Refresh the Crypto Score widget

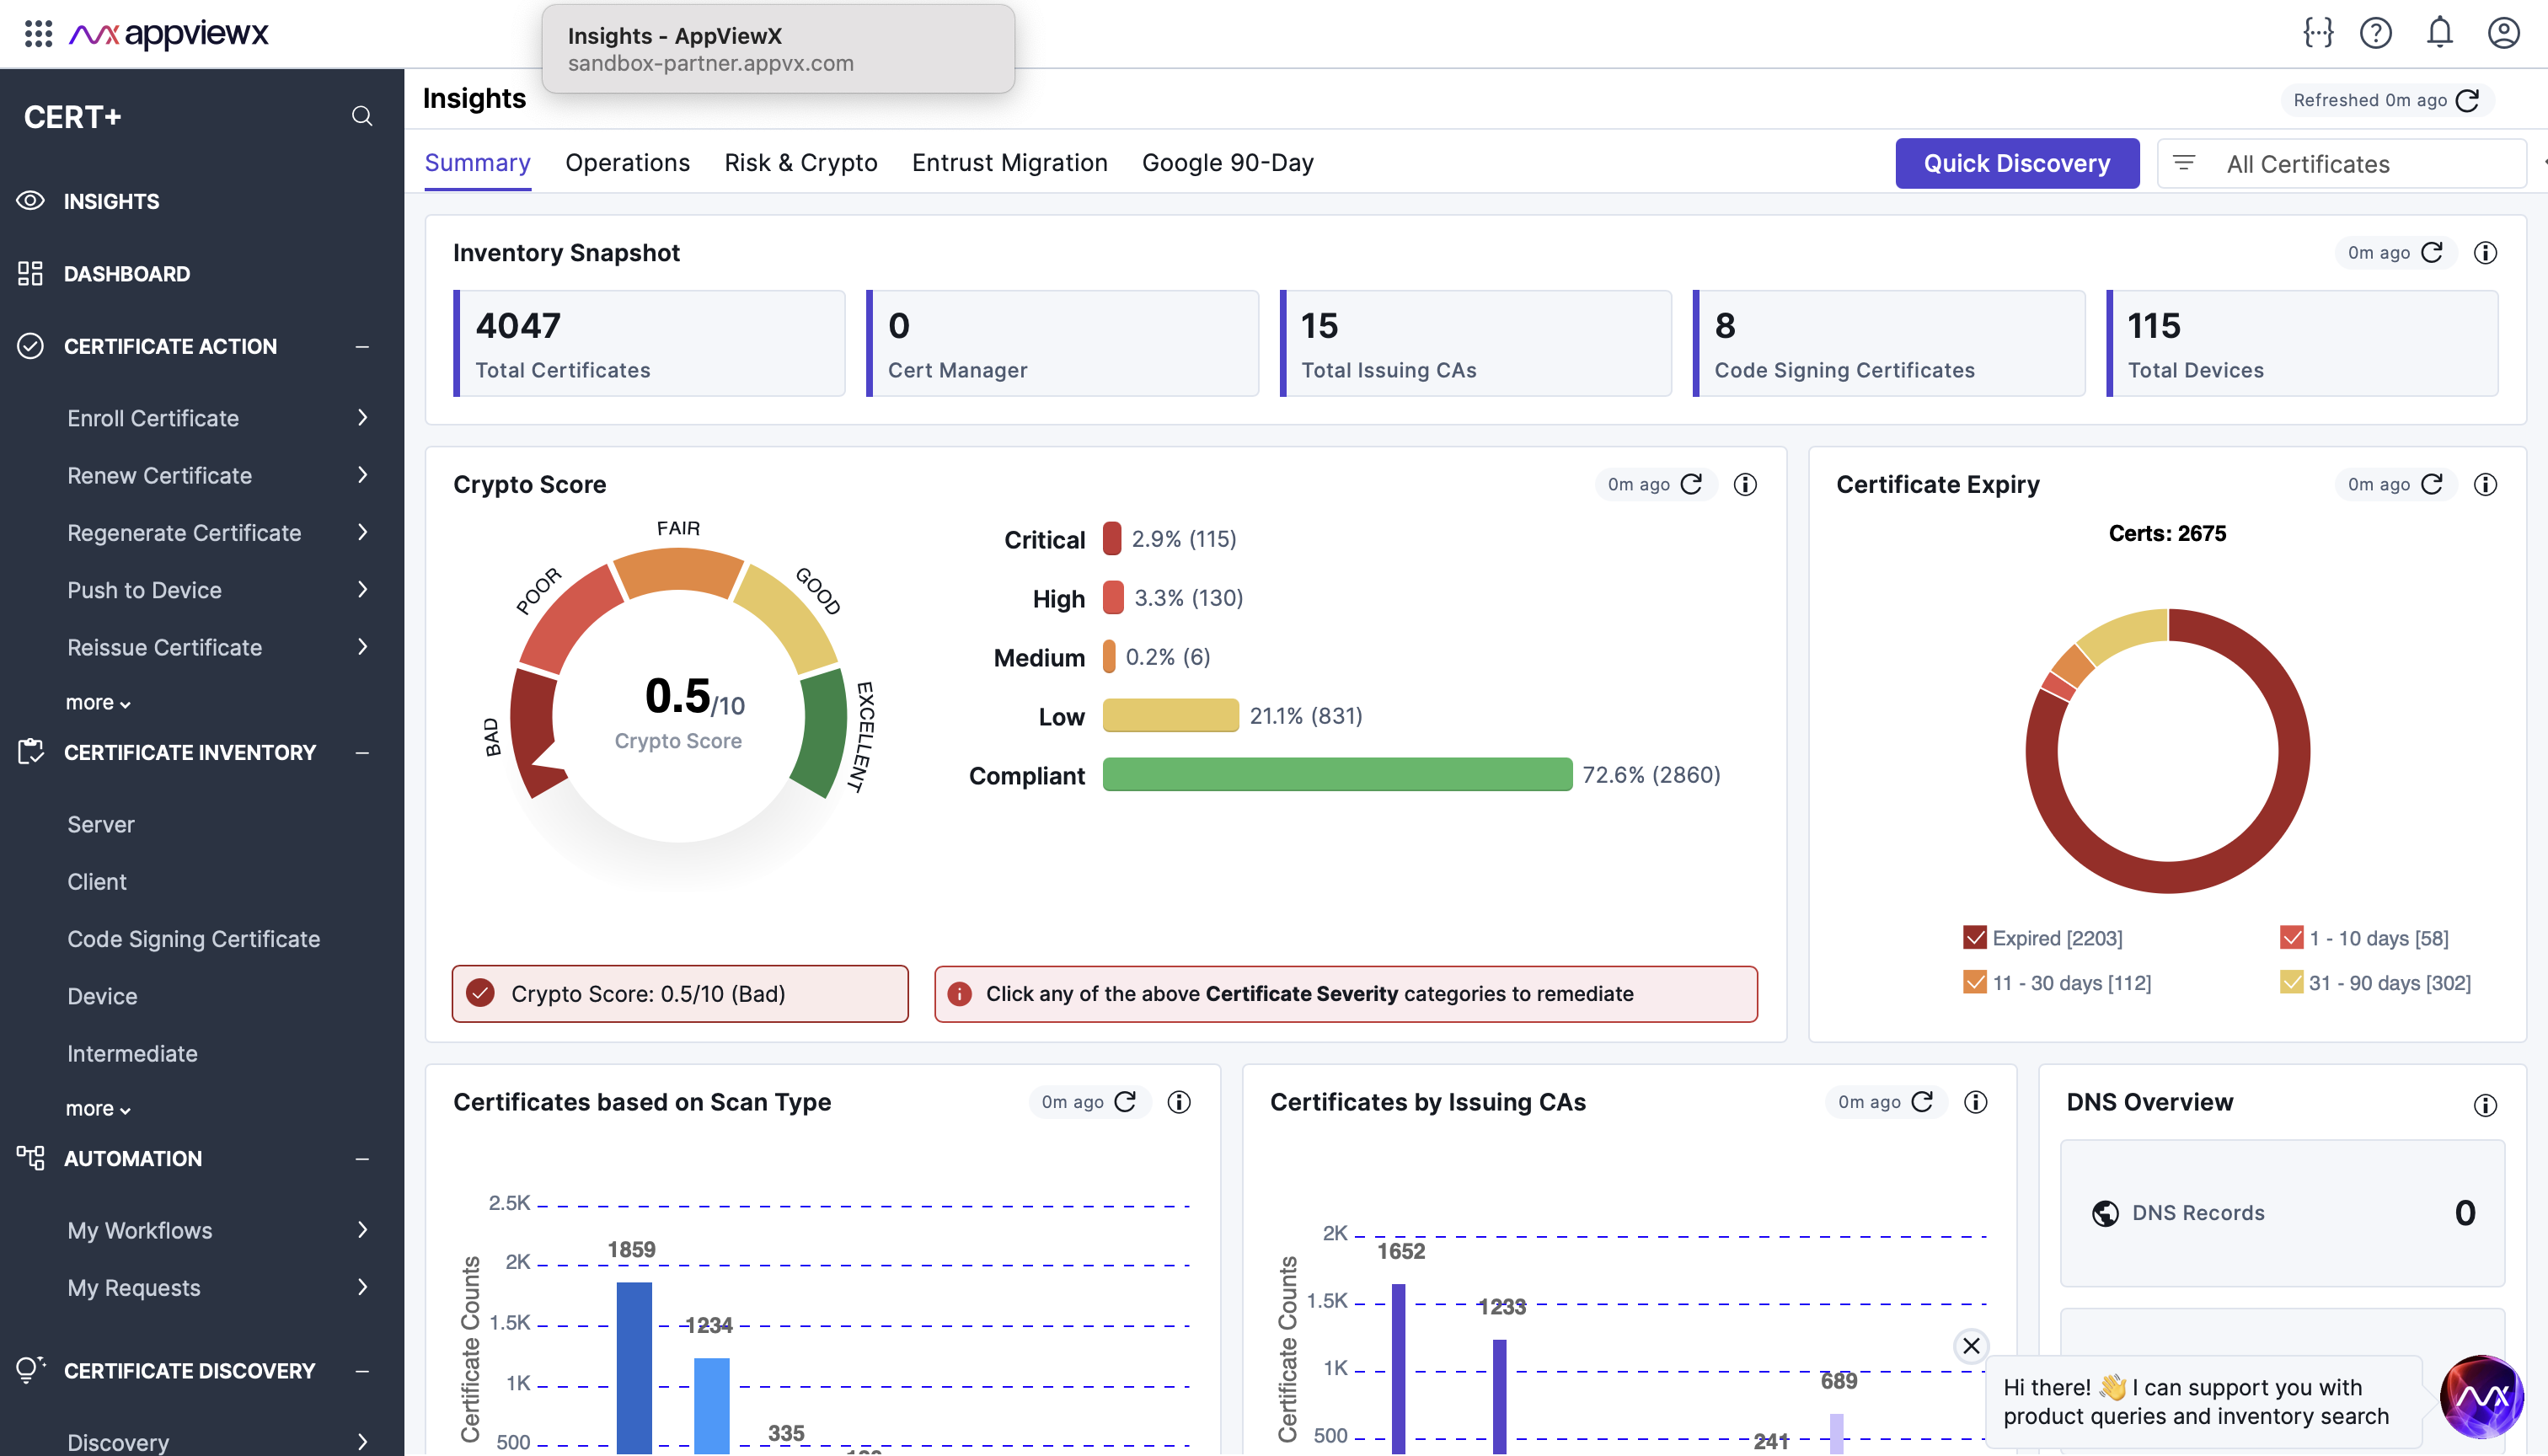pyautogui.click(x=1691, y=484)
